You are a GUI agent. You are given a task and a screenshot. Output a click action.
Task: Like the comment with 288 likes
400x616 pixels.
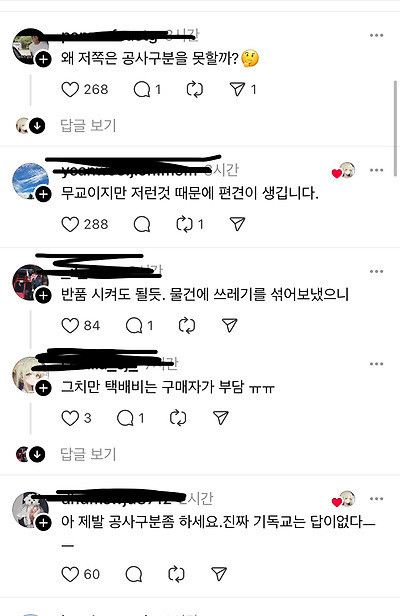[x=70, y=224]
